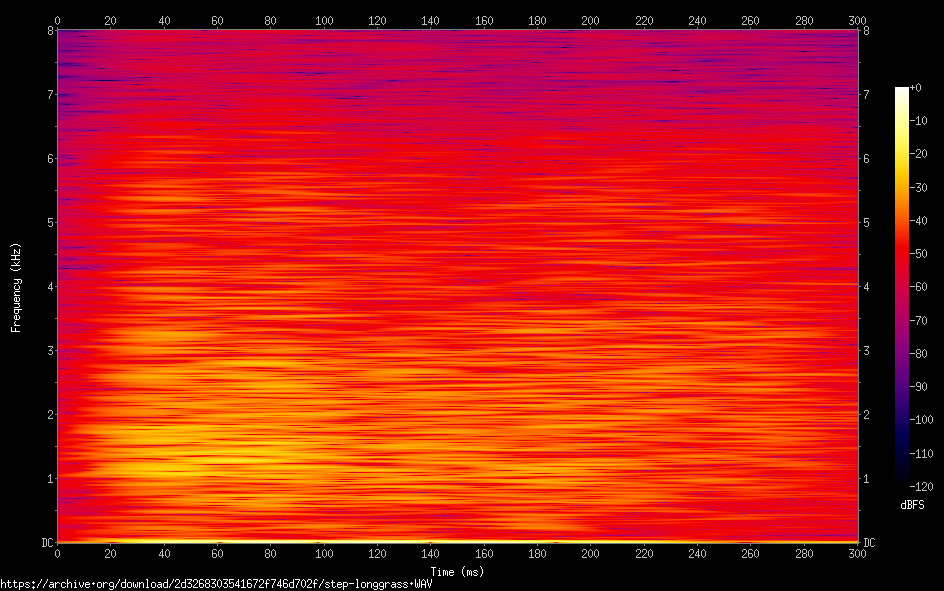Click the 0 ms tick on the top axis

pyautogui.click(x=58, y=19)
